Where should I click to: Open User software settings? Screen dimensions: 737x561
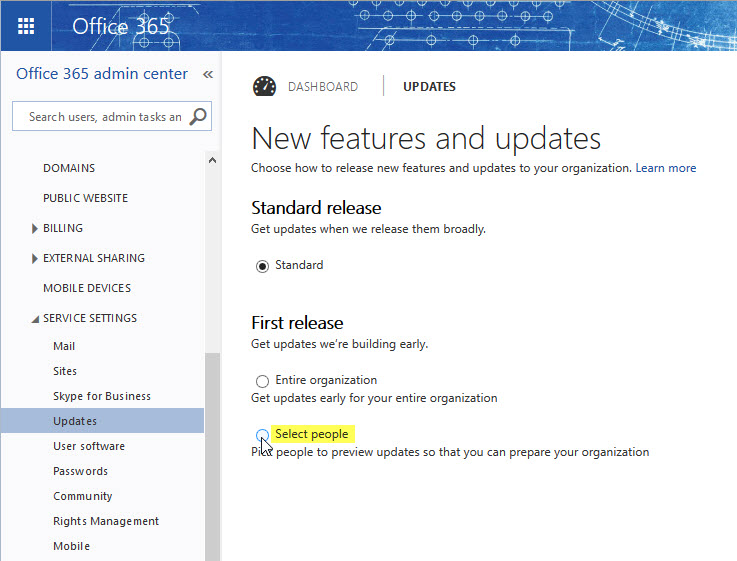point(89,446)
